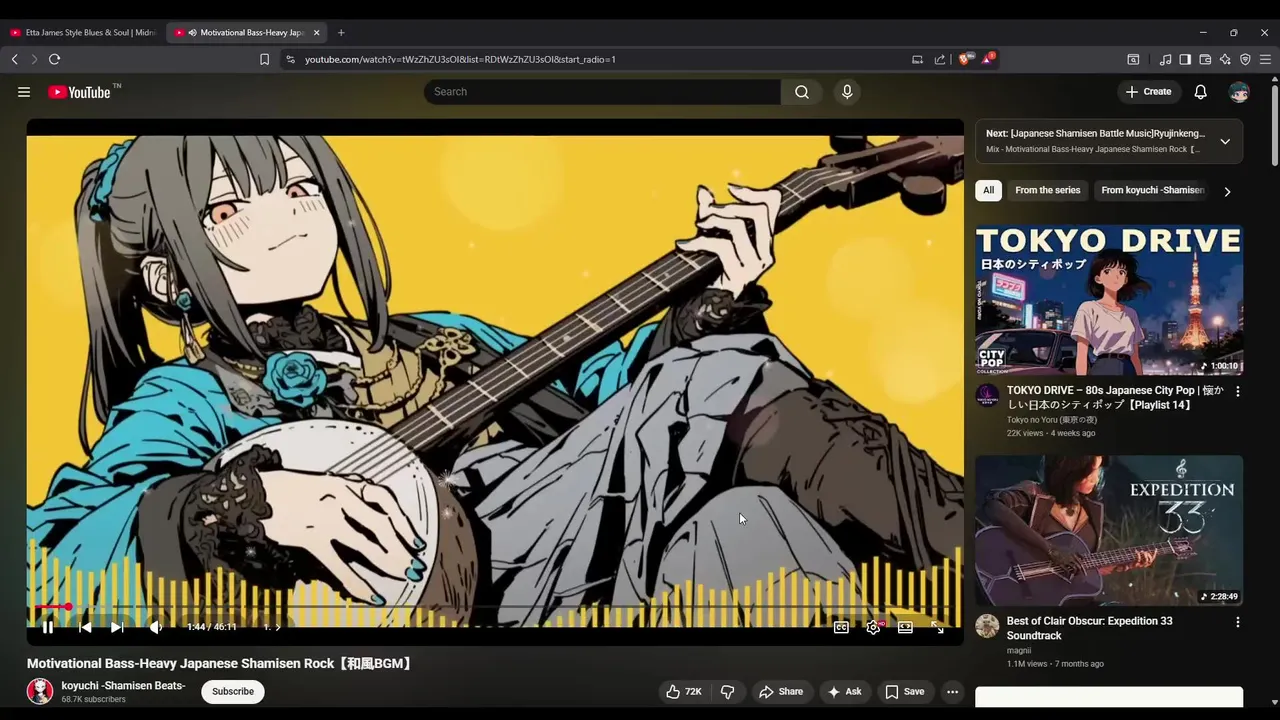This screenshot has height=720, width=1280.
Task: Open magnii channel avatar
Action: point(987,626)
